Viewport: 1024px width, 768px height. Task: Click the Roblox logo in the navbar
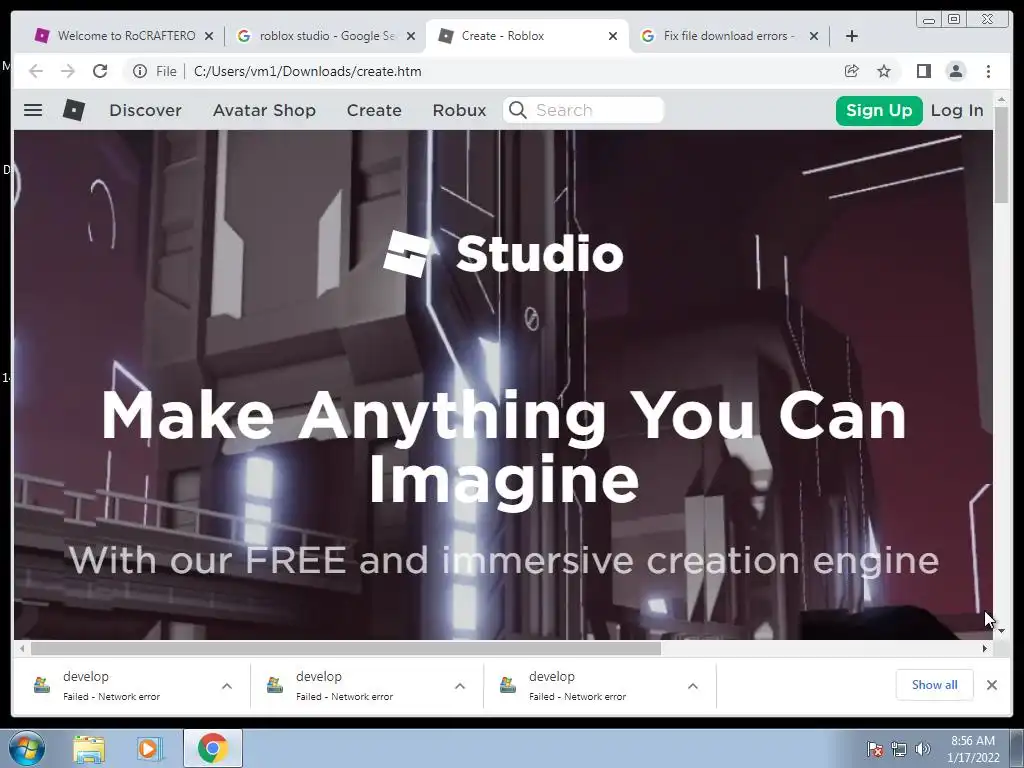tap(74, 110)
